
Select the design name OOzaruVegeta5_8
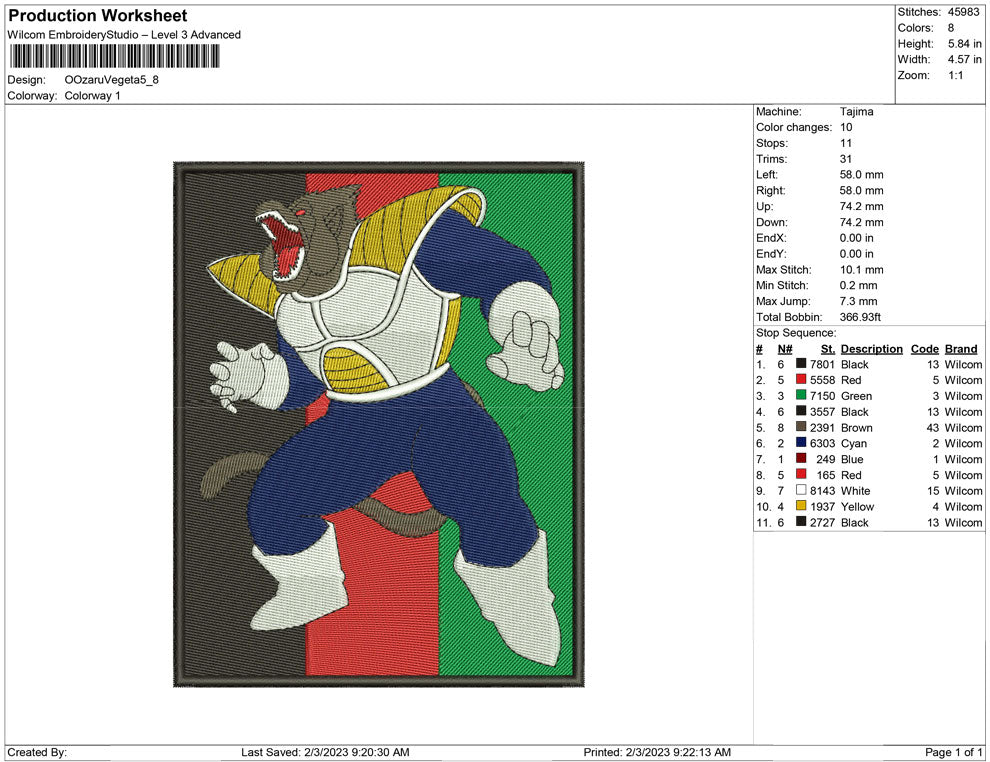(x=112, y=80)
